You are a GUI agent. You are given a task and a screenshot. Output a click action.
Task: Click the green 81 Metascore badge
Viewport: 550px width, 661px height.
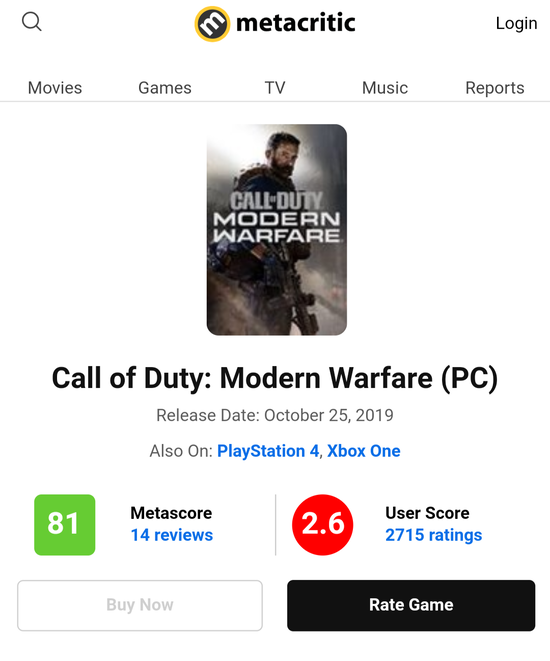pyautogui.click(x=64, y=525)
